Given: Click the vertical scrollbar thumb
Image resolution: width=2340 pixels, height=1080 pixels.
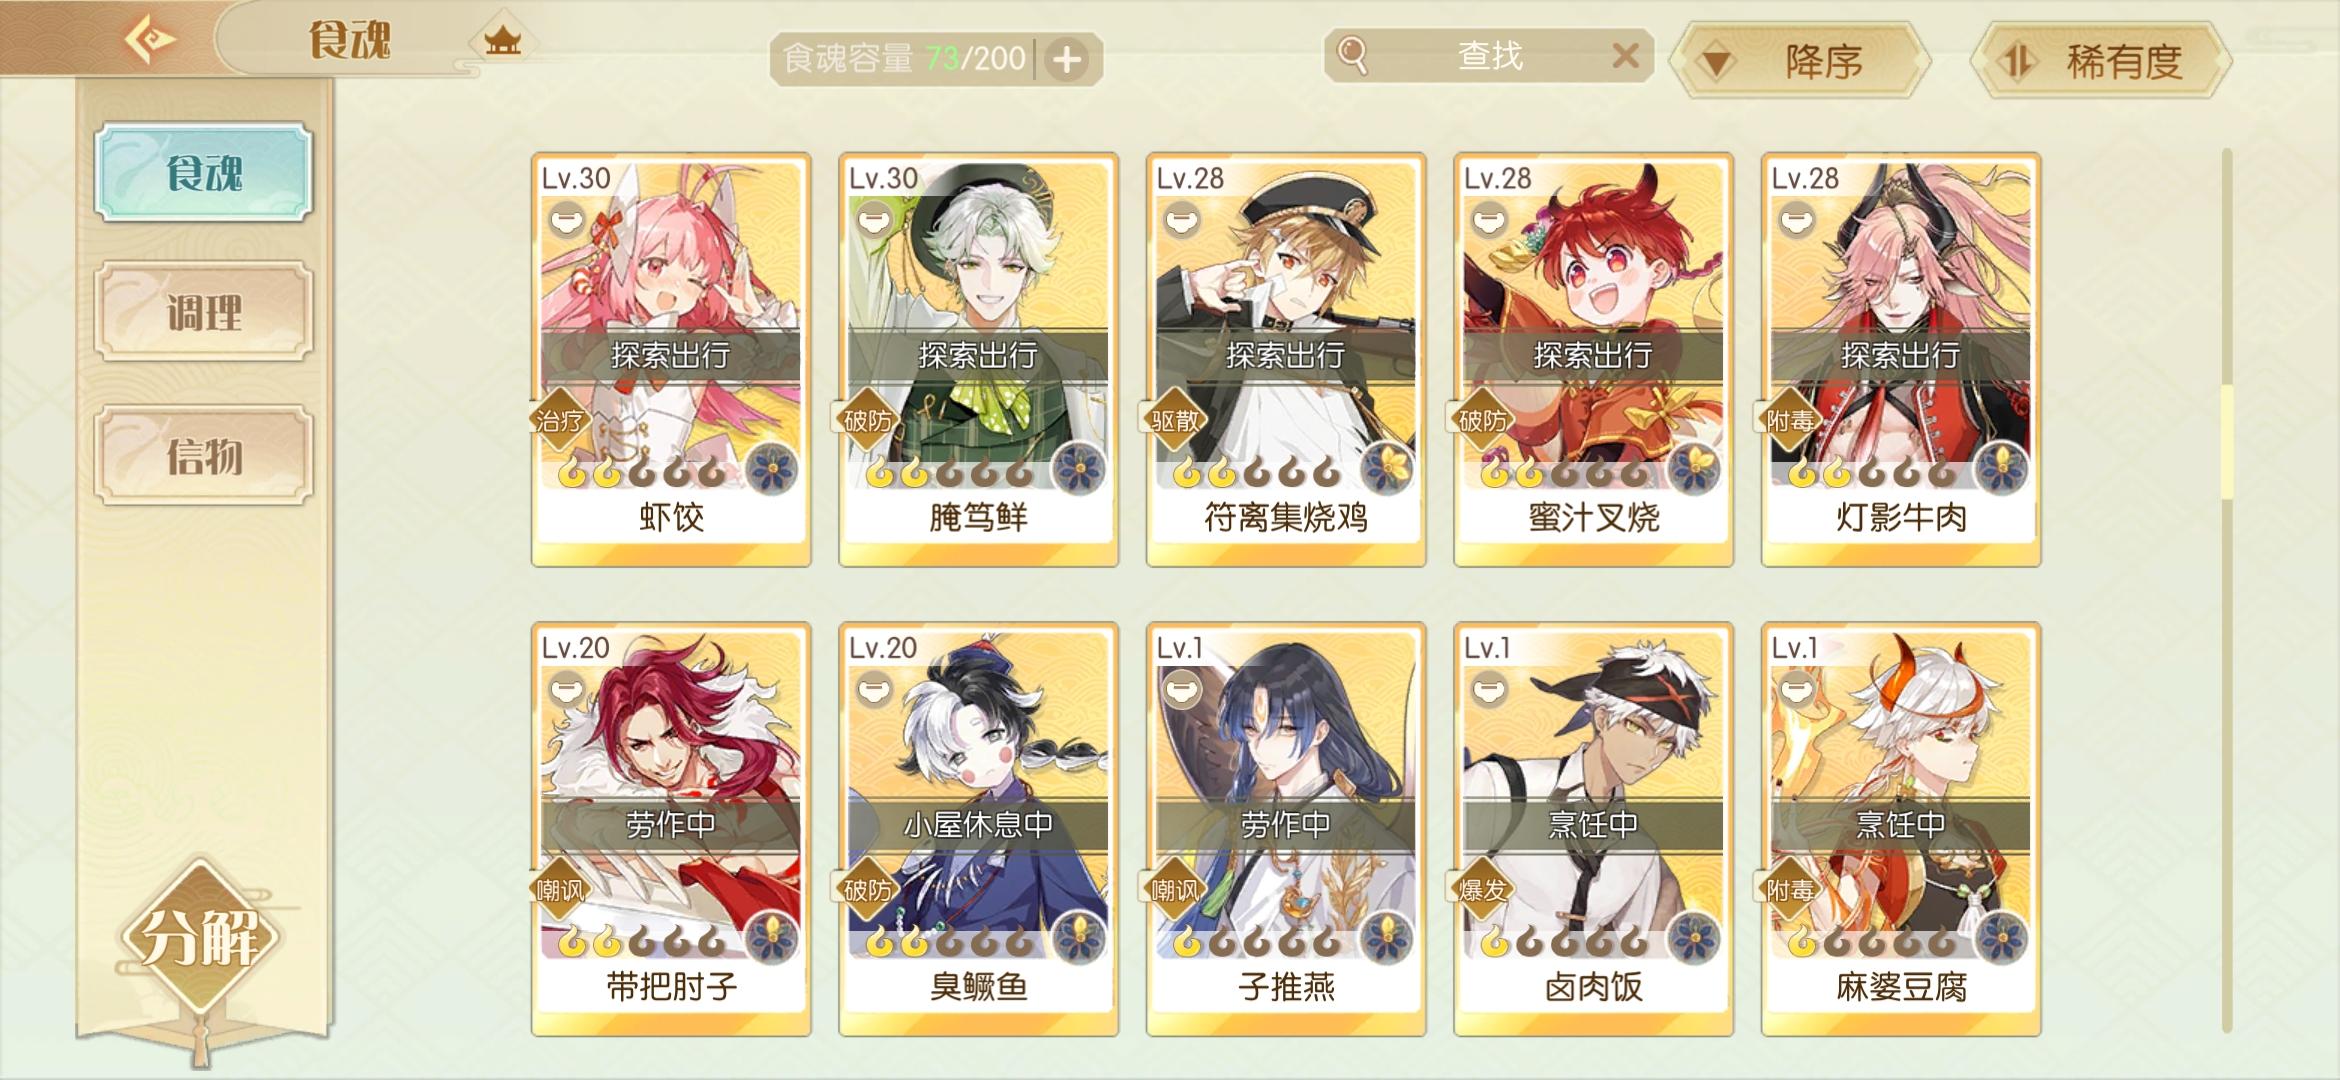Looking at the screenshot, I should [x=2227, y=440].
